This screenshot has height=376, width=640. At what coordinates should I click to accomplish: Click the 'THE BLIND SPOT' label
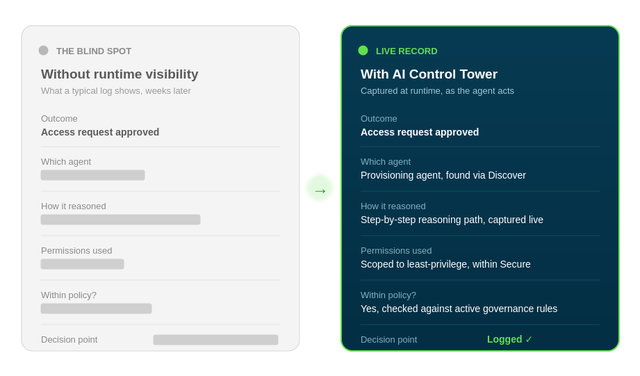(x=94, y=51)
